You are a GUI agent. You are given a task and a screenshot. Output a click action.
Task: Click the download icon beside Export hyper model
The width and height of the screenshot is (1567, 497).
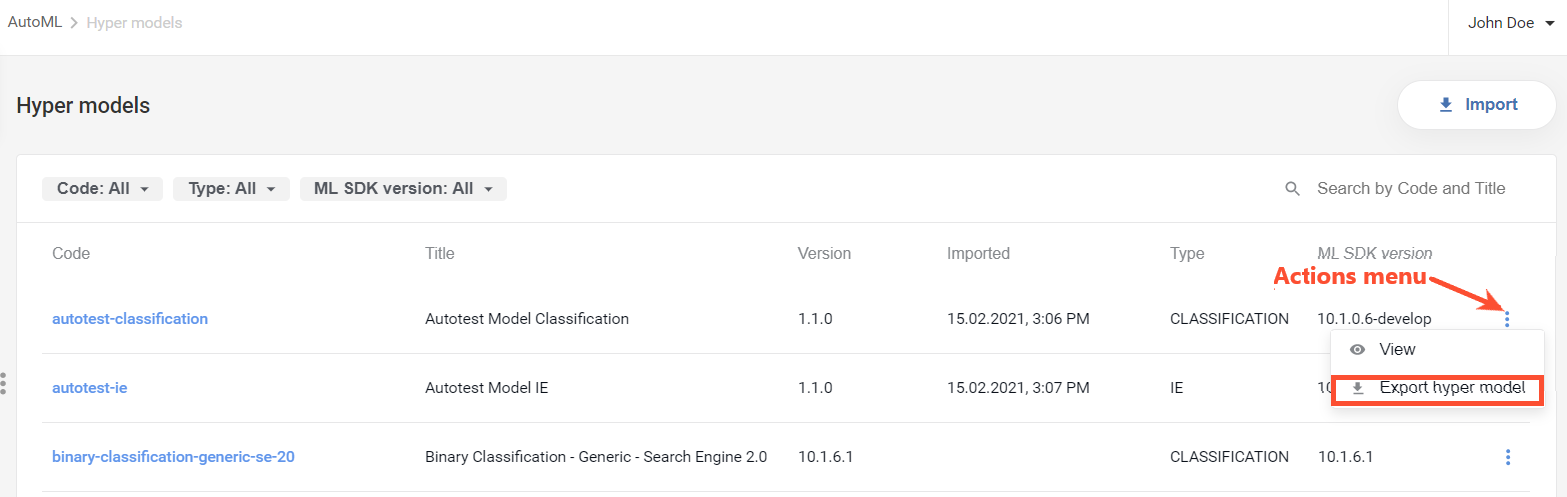[x=1358, y=388]
